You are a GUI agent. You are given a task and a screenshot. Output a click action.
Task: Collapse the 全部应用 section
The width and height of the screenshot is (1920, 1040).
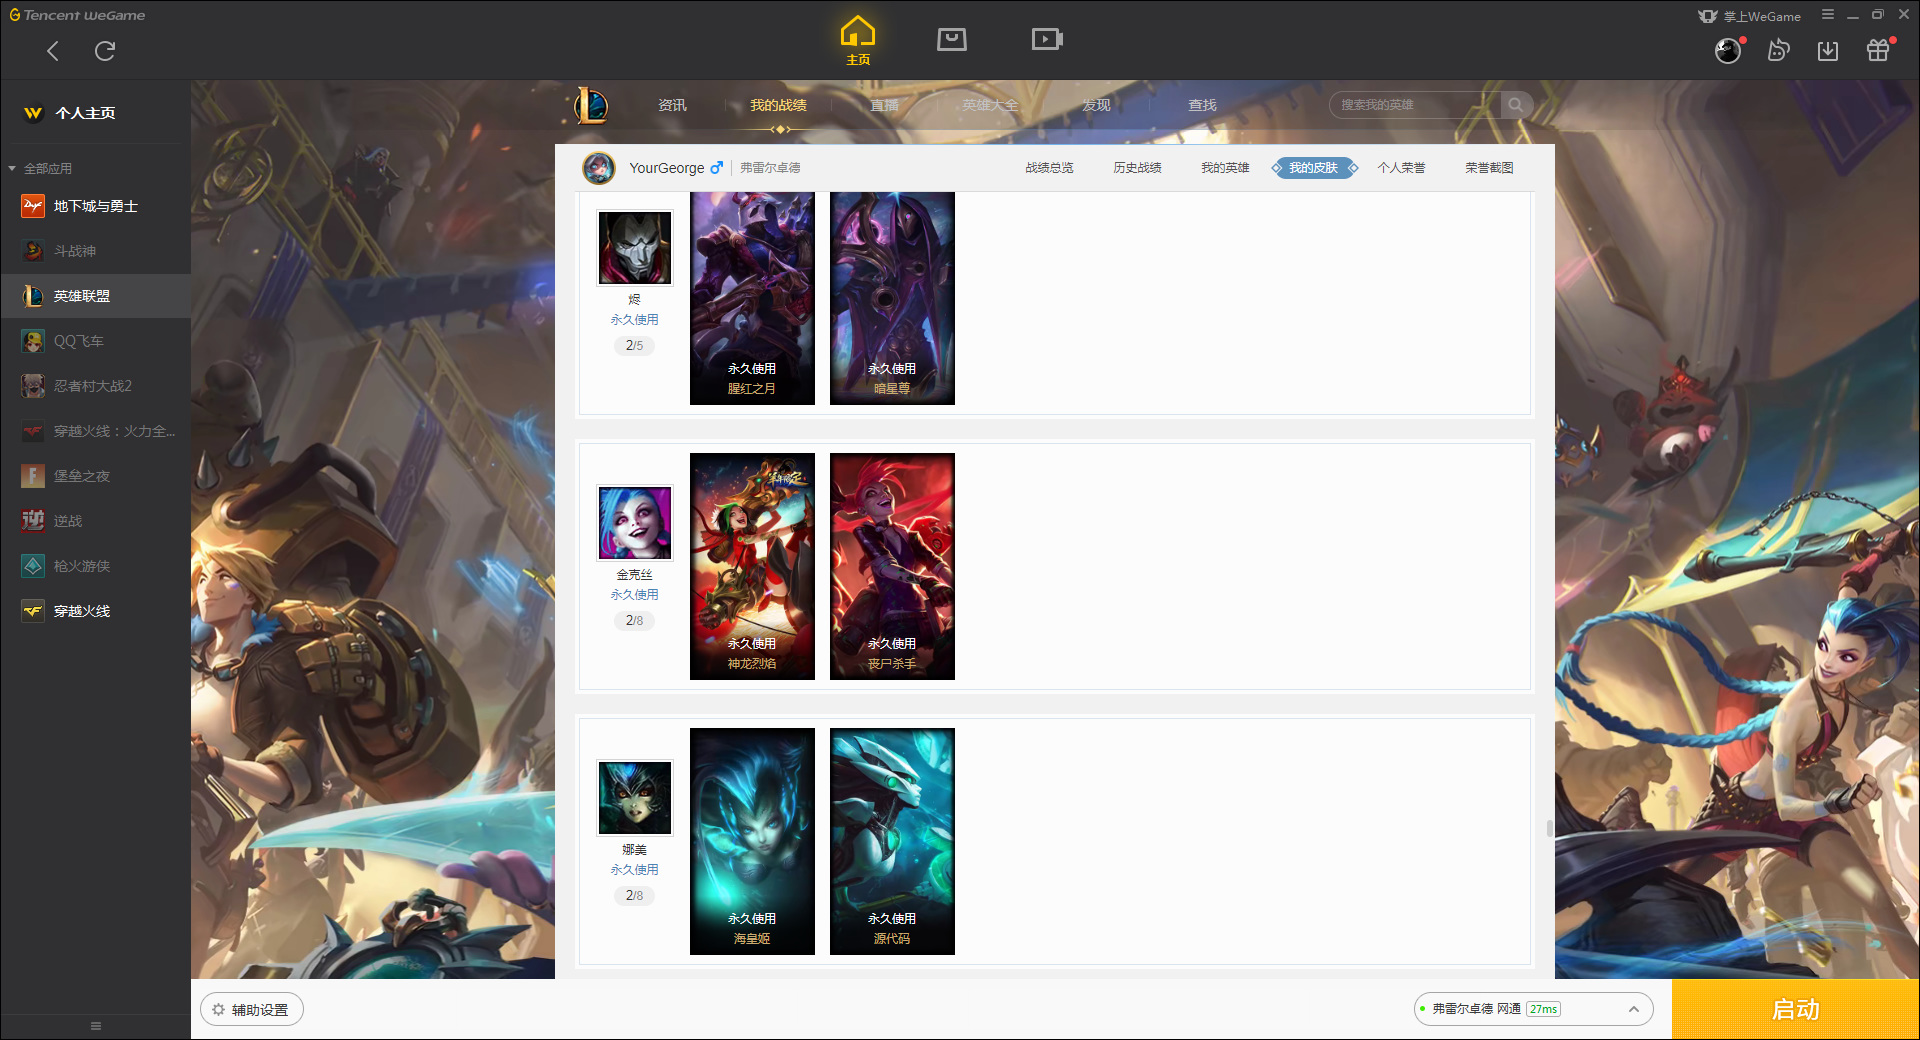[x=40, y=168]
